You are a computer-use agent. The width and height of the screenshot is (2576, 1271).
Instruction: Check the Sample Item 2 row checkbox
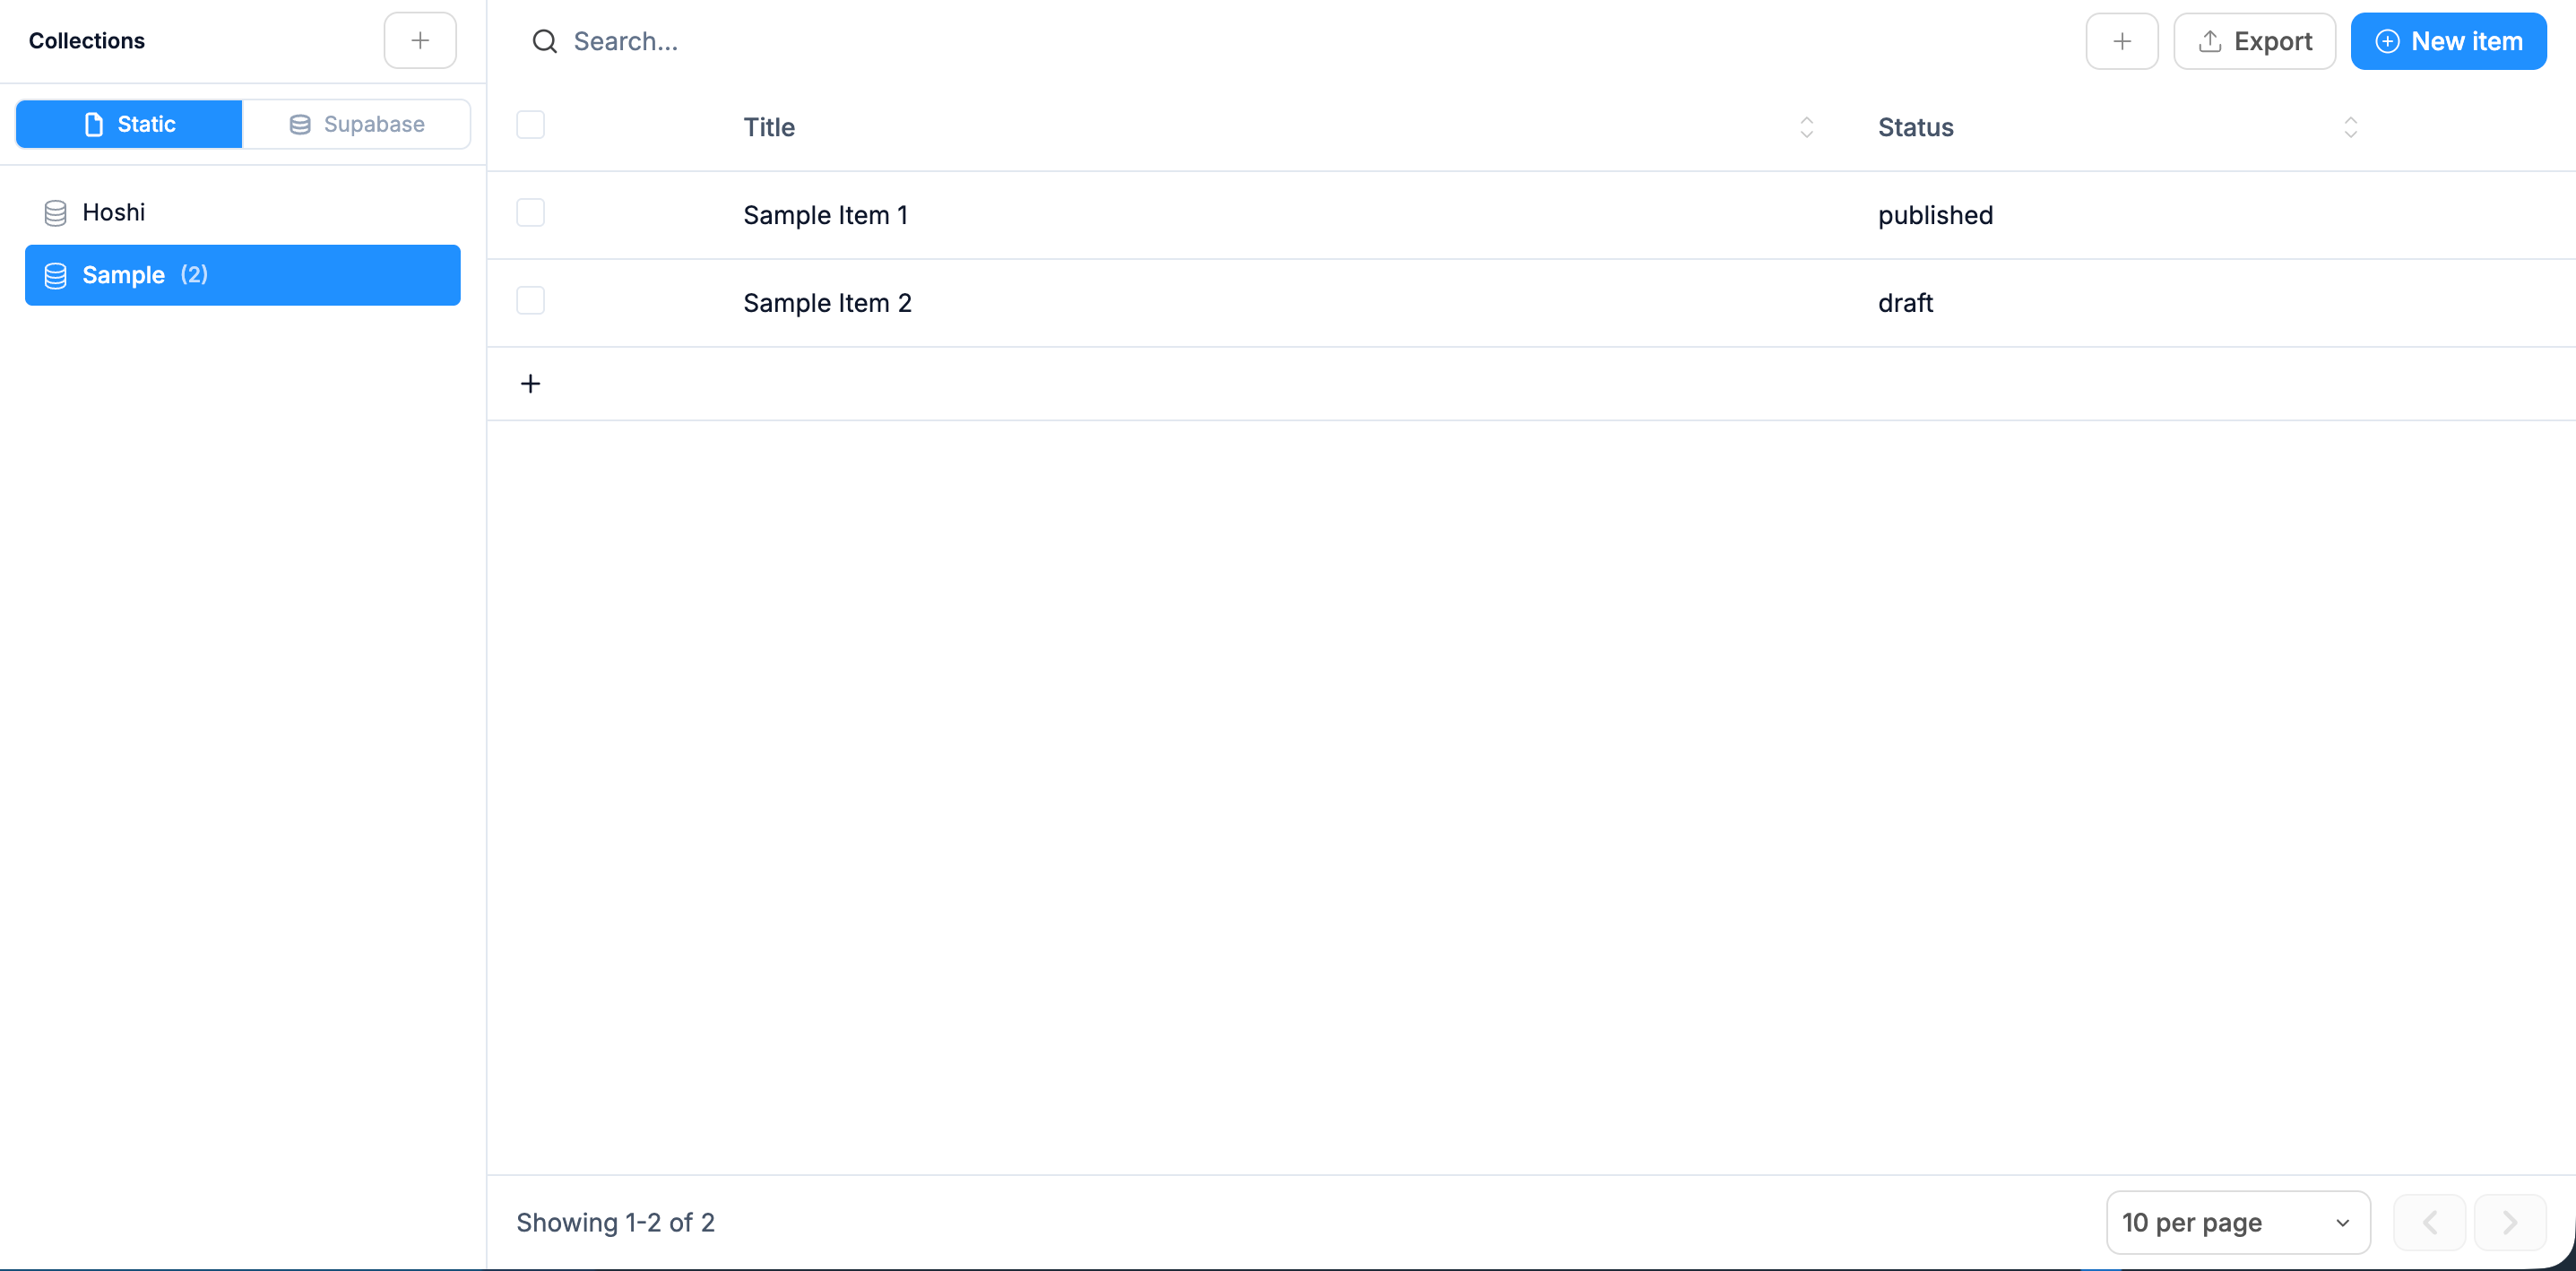(531, 301)
